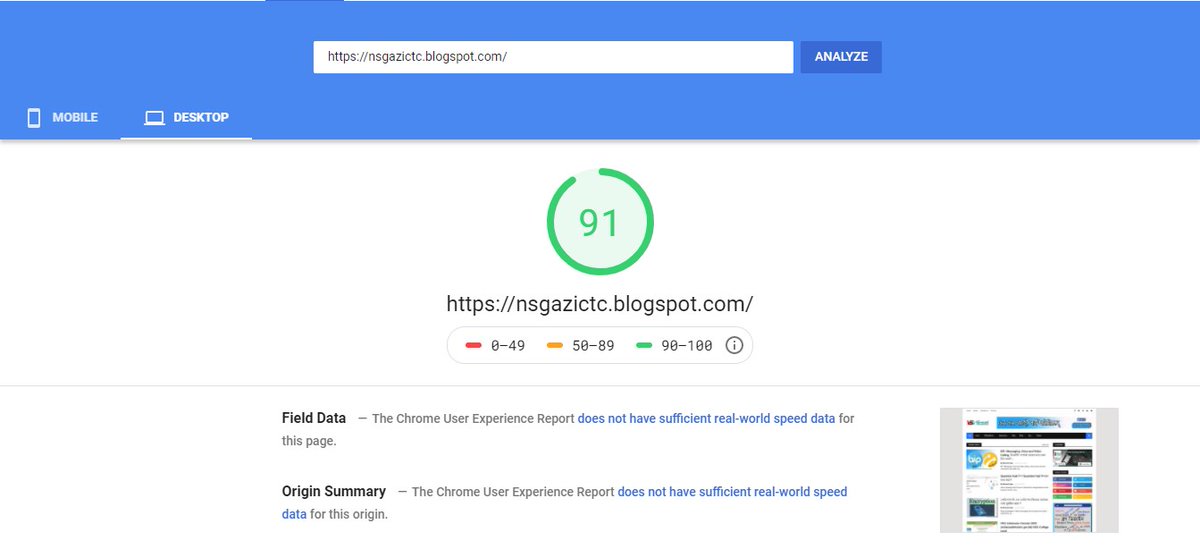Click the mobile phone icon
The image size is (1200, 549).
tap(34, 118)
